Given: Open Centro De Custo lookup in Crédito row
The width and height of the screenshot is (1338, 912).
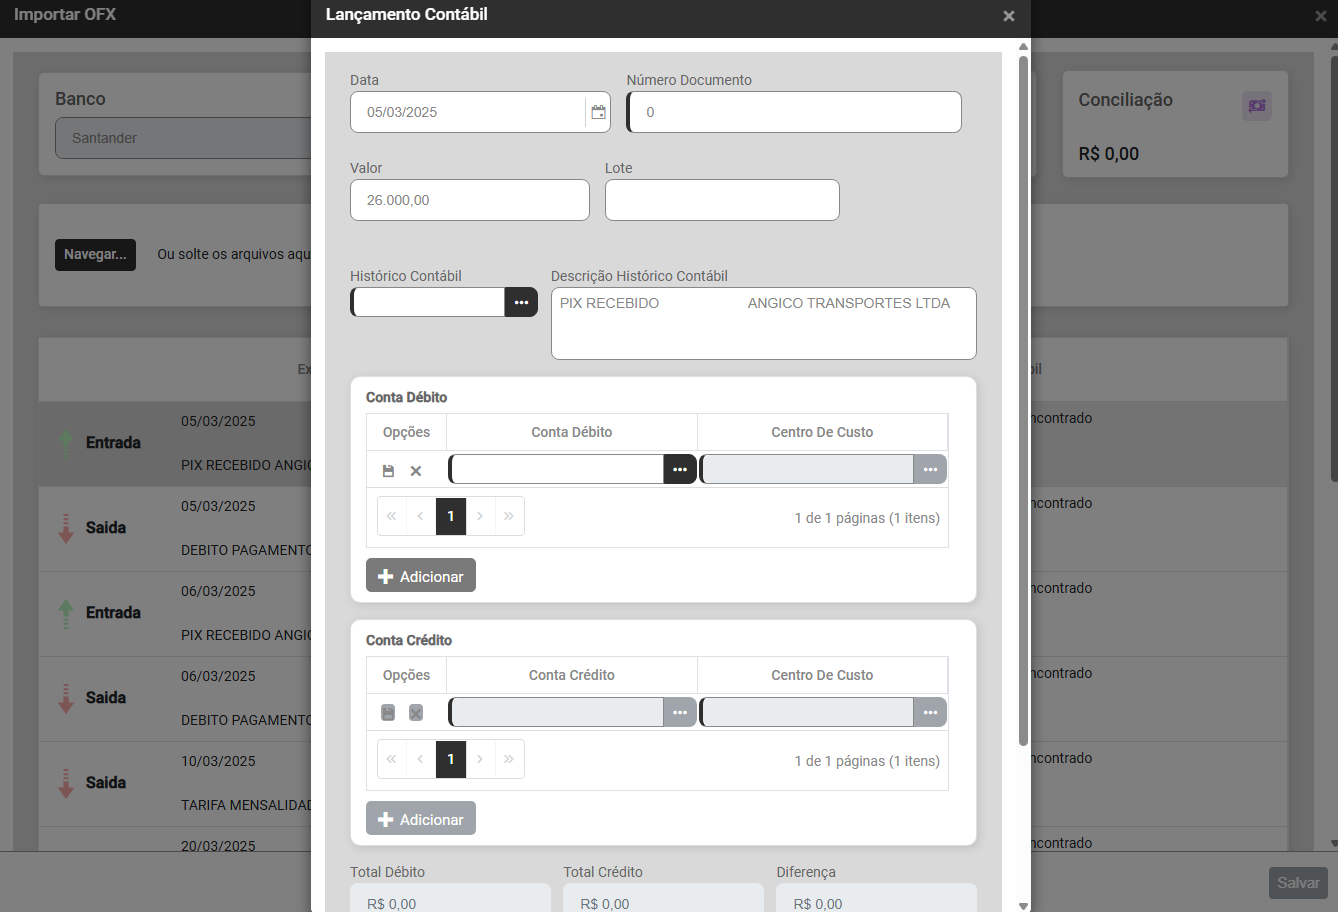Looking at the screenshot, I should [930, 712].
